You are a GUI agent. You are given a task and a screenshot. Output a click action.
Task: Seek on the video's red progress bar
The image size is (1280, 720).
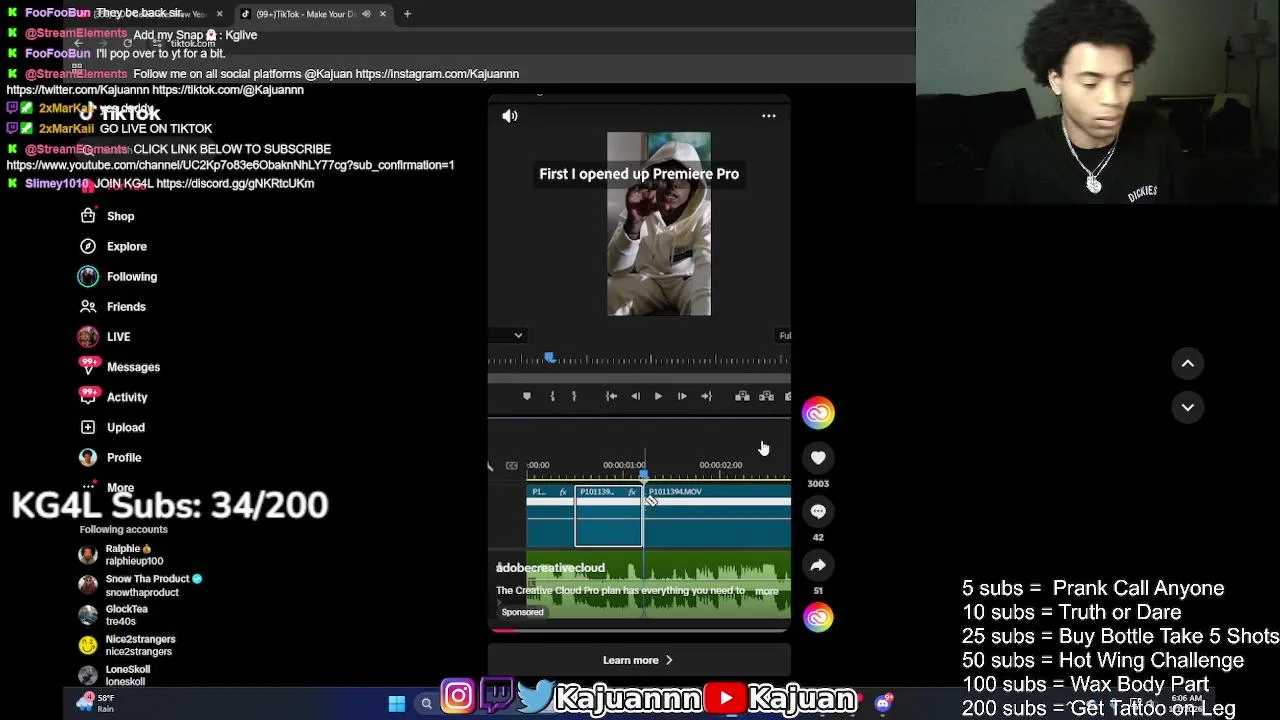639,630
